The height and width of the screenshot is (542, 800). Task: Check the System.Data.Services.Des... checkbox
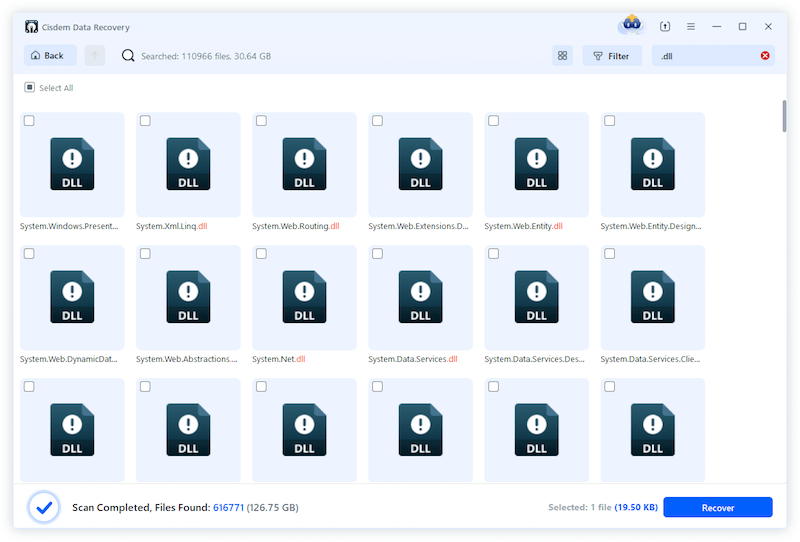coord(493,254)
